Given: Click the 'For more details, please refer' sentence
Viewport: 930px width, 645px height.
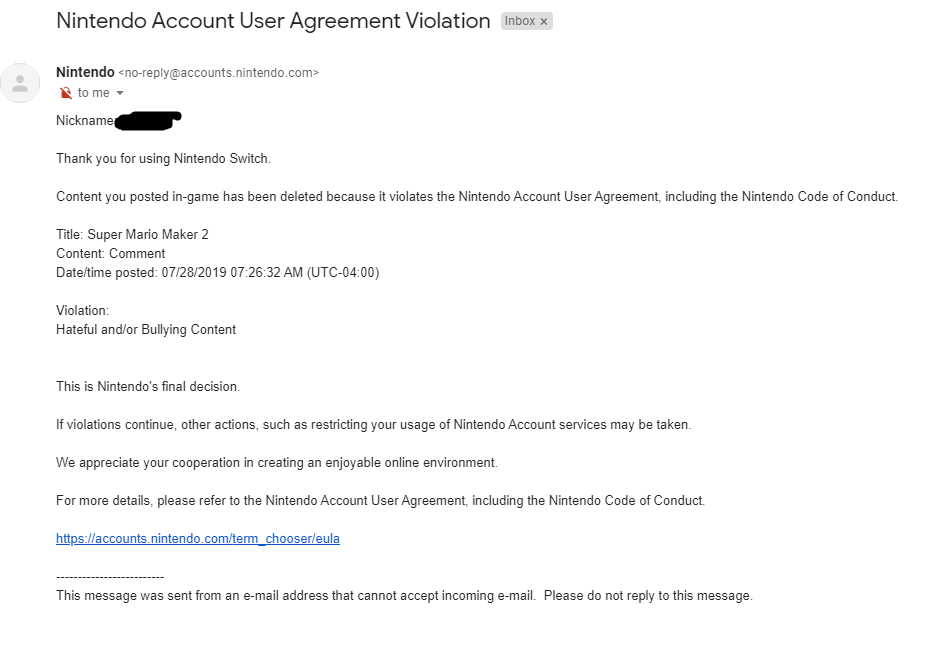Looking at the screenshot, I should pos(381,500).
